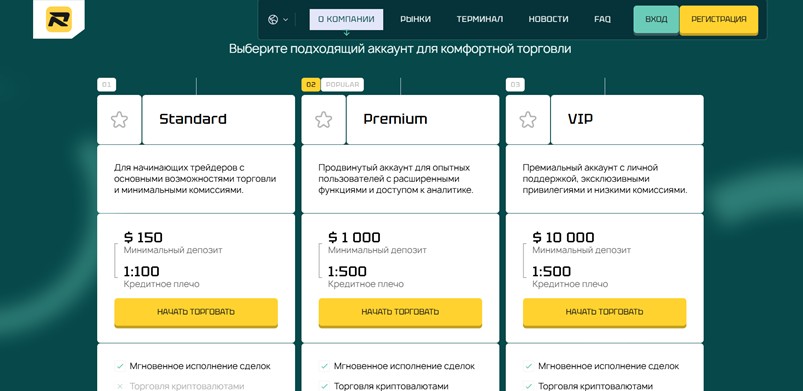Open the FAQ navigation link
The image size is (803, 391).
[x=602, y=19]
